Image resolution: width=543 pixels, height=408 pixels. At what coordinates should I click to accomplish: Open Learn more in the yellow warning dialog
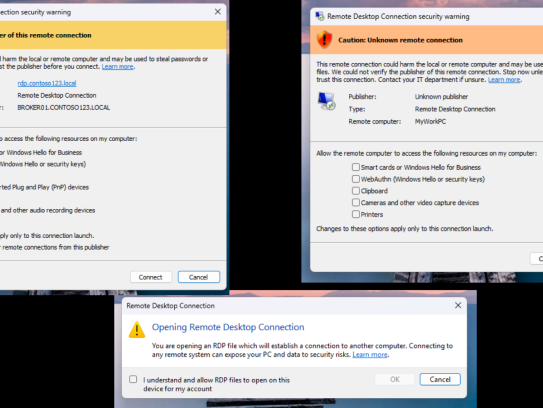[x=117, y=66]
